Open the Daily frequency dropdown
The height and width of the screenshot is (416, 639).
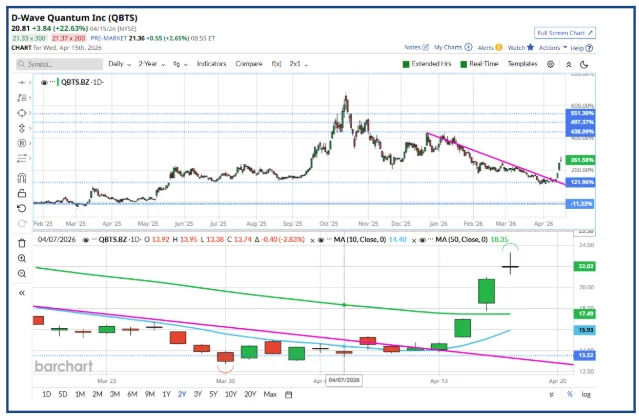pos(119,64)
